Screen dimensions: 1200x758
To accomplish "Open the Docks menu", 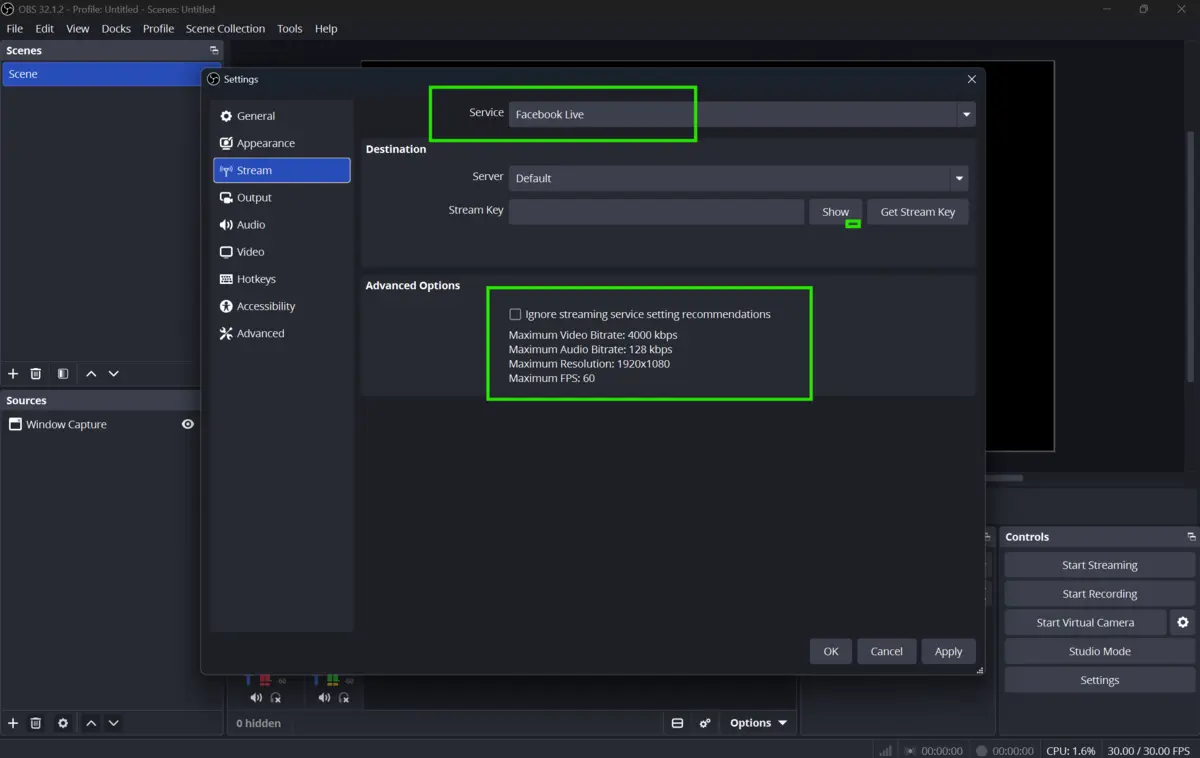I will click(116, 28).
